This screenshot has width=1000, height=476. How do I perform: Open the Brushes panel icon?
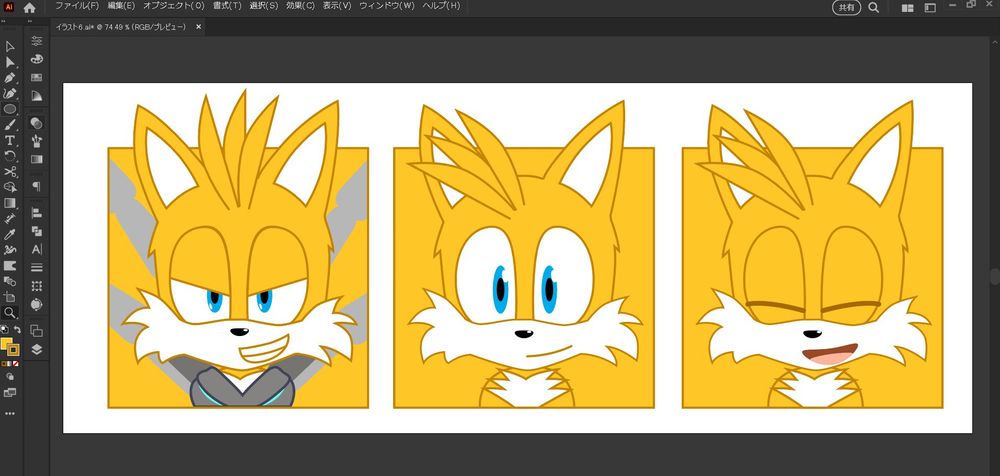[x=36, y=140]
